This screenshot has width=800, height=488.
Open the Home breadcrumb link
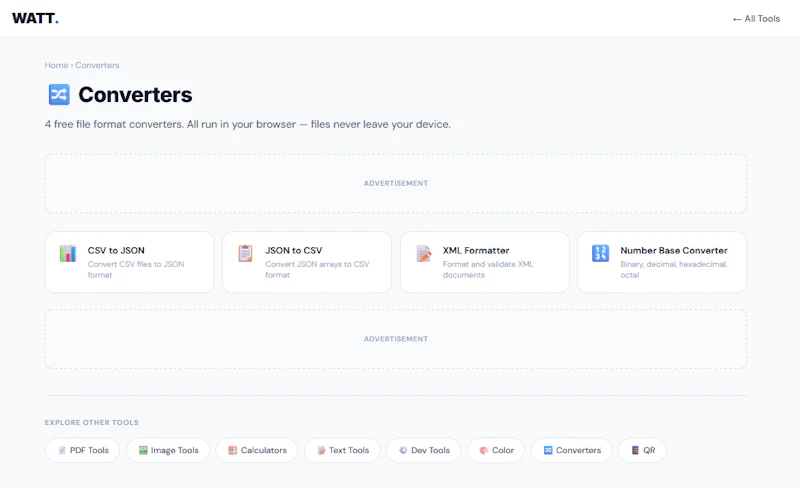click(x=56, y=65)
